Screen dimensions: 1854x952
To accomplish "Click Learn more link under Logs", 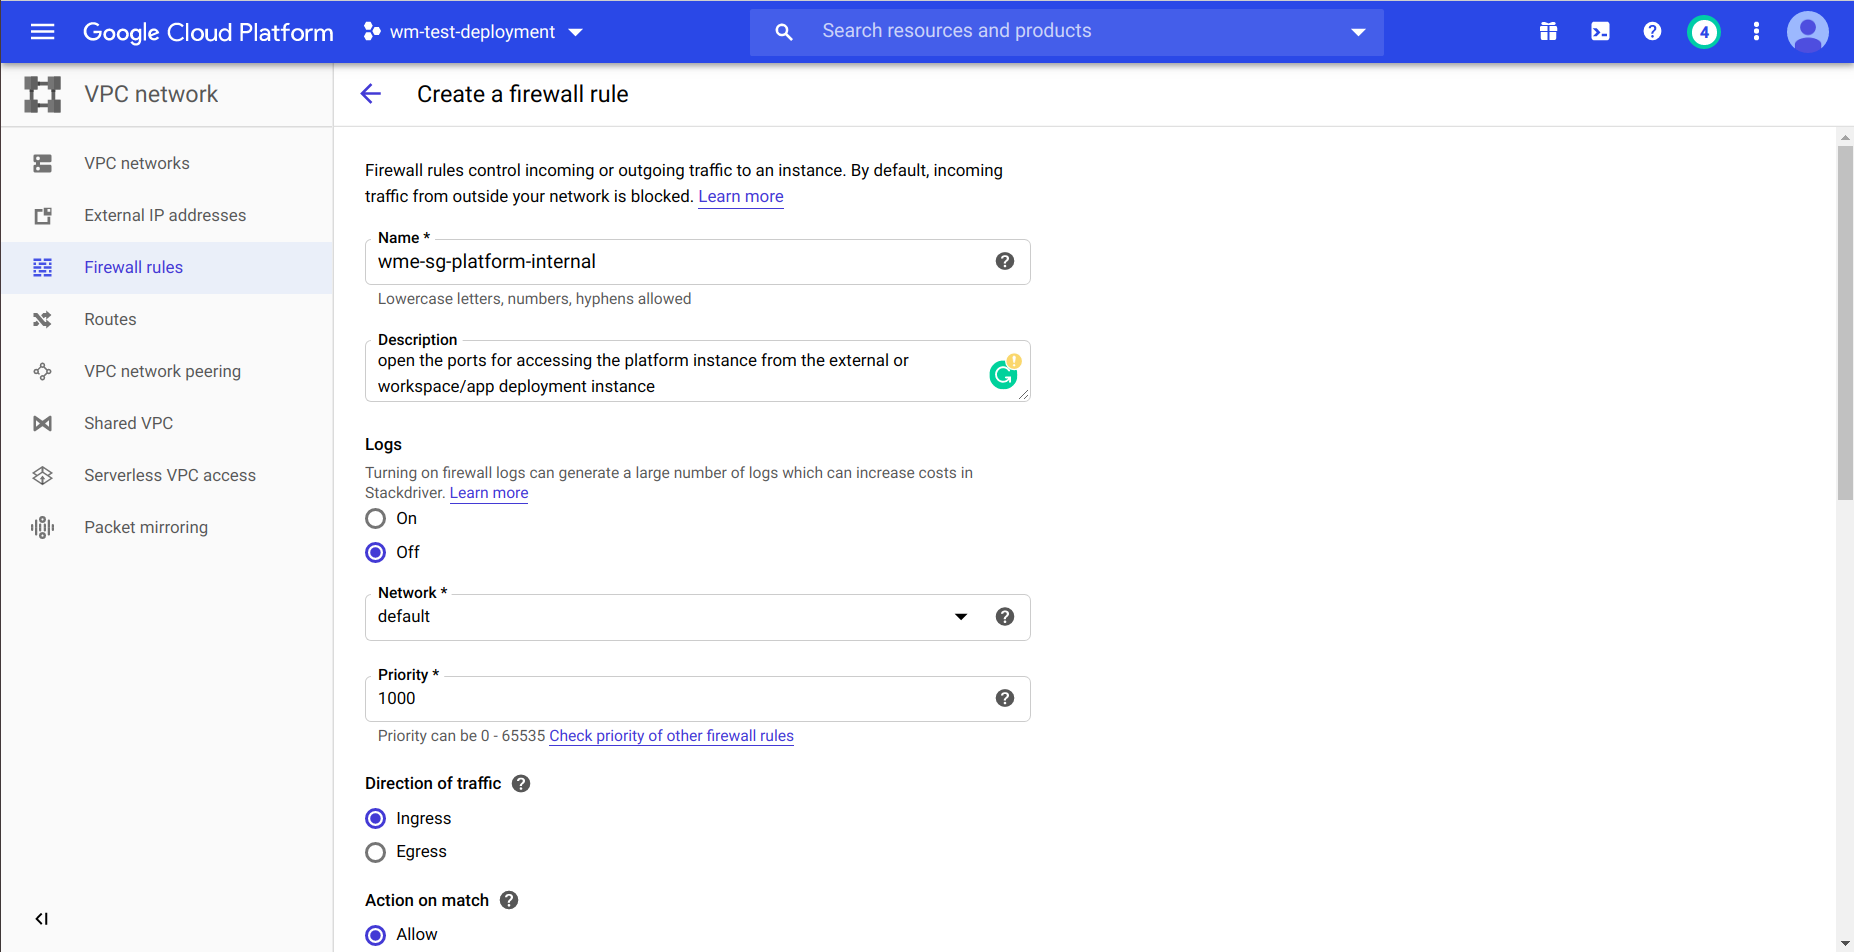I will tap(488, 493).
